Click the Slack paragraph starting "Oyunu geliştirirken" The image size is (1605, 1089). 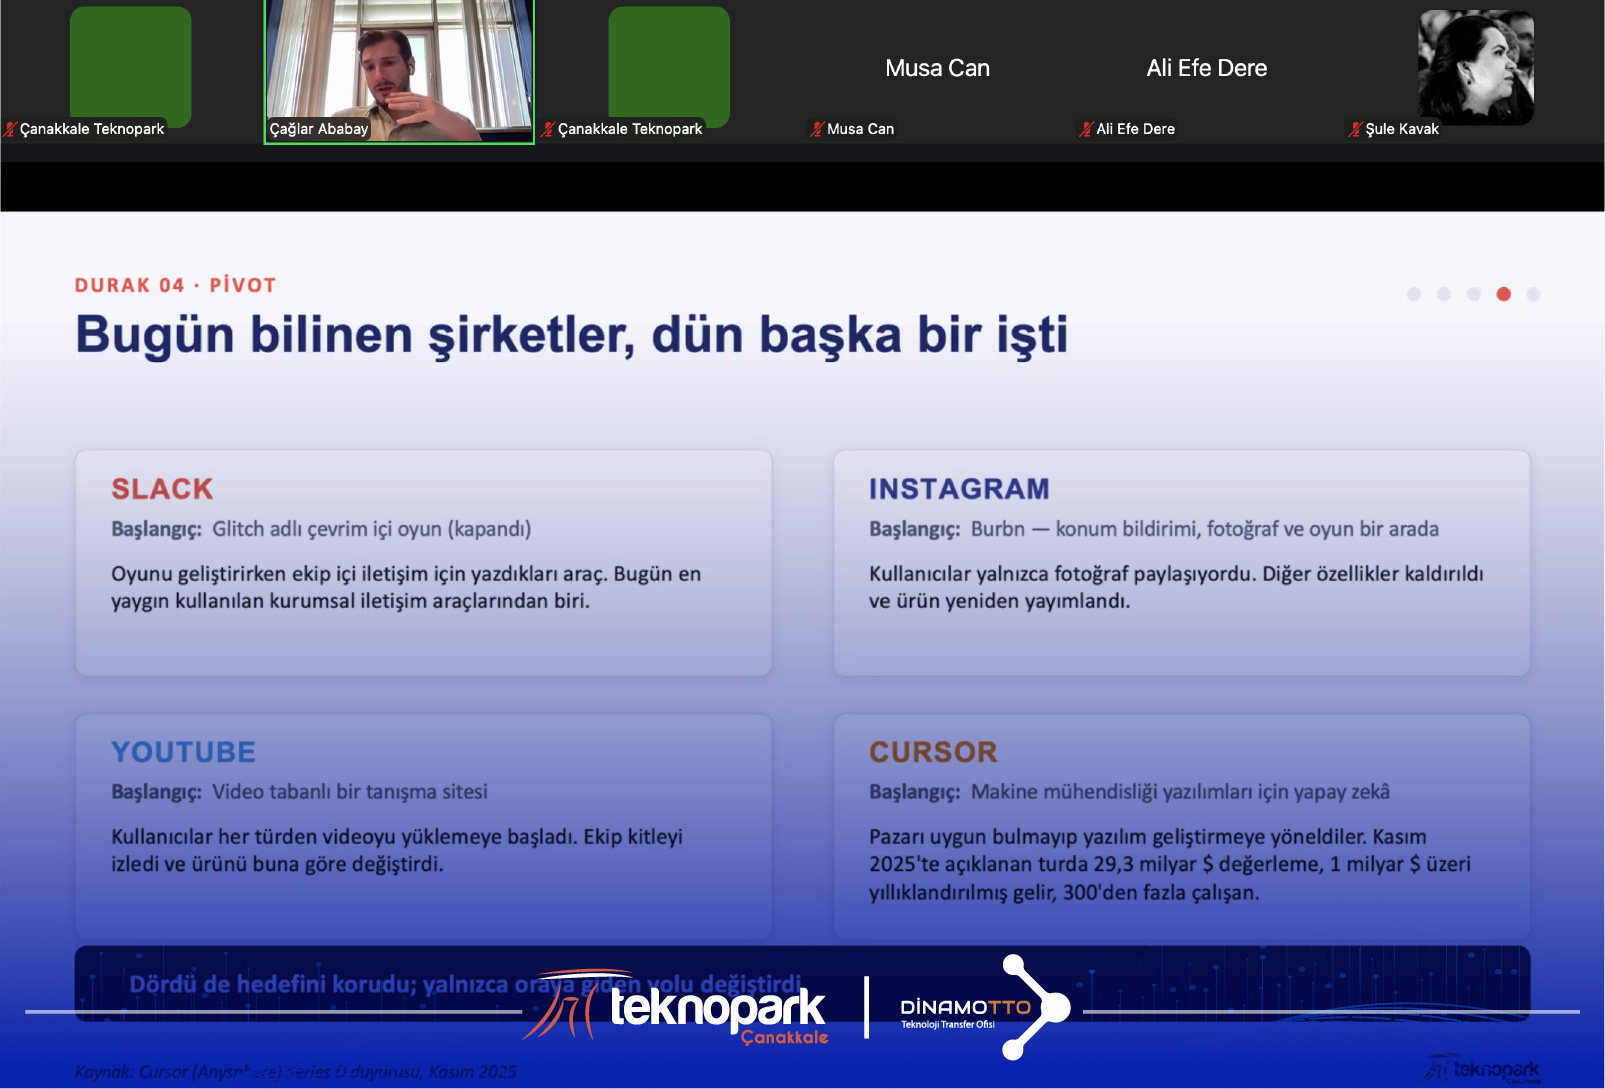coord(406,587)
